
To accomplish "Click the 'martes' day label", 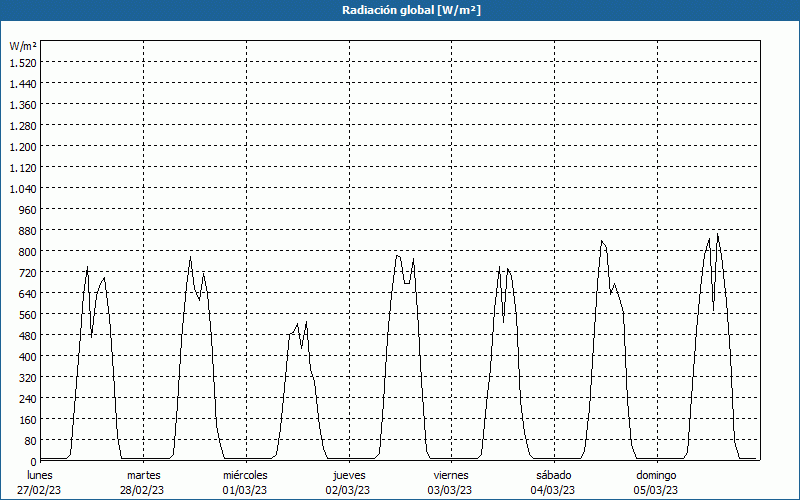I will pos(144,475).
